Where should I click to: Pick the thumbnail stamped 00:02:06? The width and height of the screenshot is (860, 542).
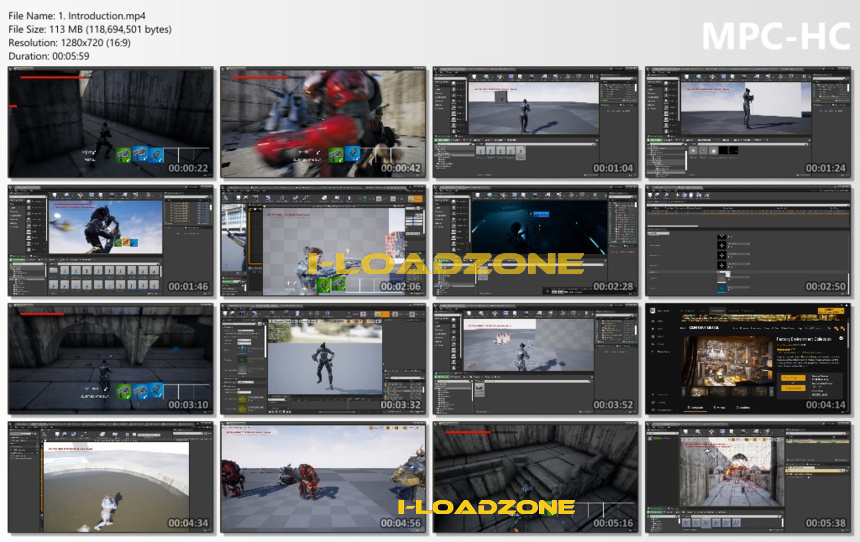(x=323, y=241)
